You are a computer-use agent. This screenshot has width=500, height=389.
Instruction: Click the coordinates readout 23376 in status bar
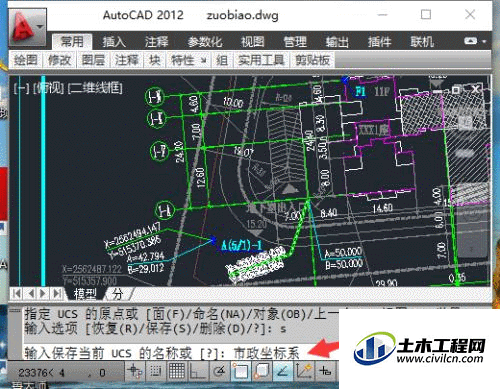click(63, 372)
